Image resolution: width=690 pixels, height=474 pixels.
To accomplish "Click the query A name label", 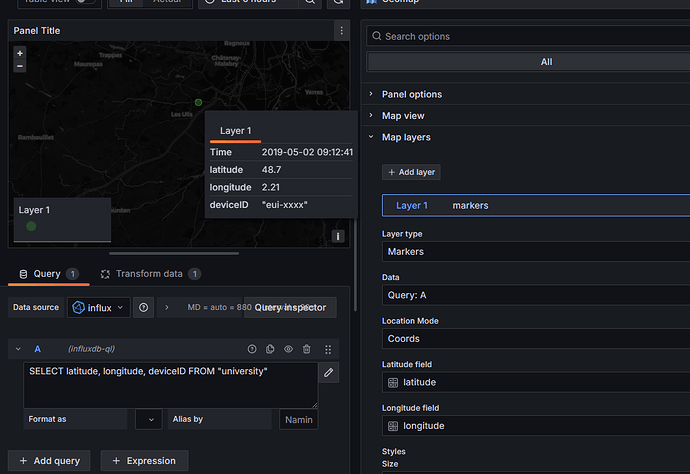I will pyautogui.click(x=37, y=349).
